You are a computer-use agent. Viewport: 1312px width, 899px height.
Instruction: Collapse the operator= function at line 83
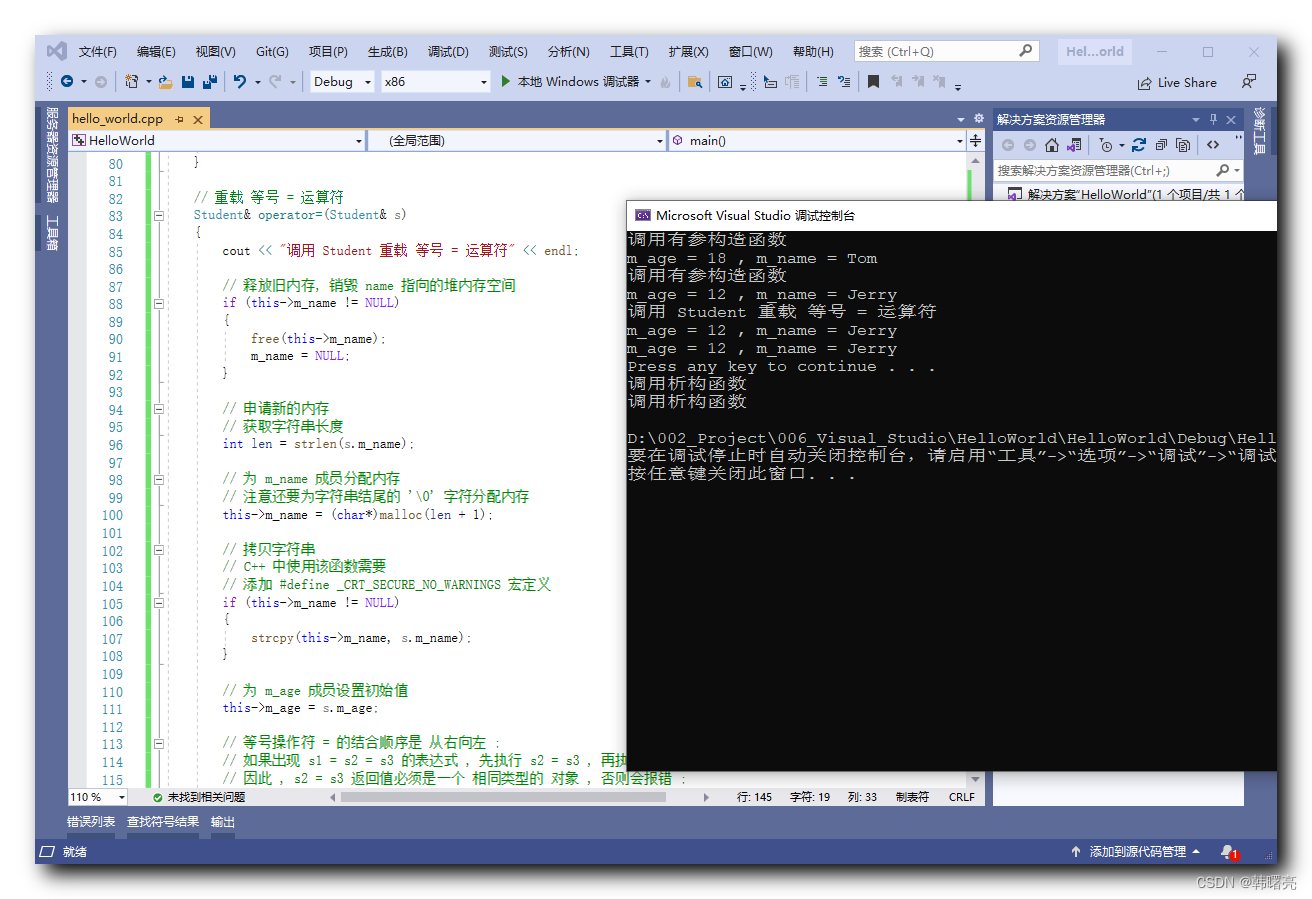pos(158,215)
